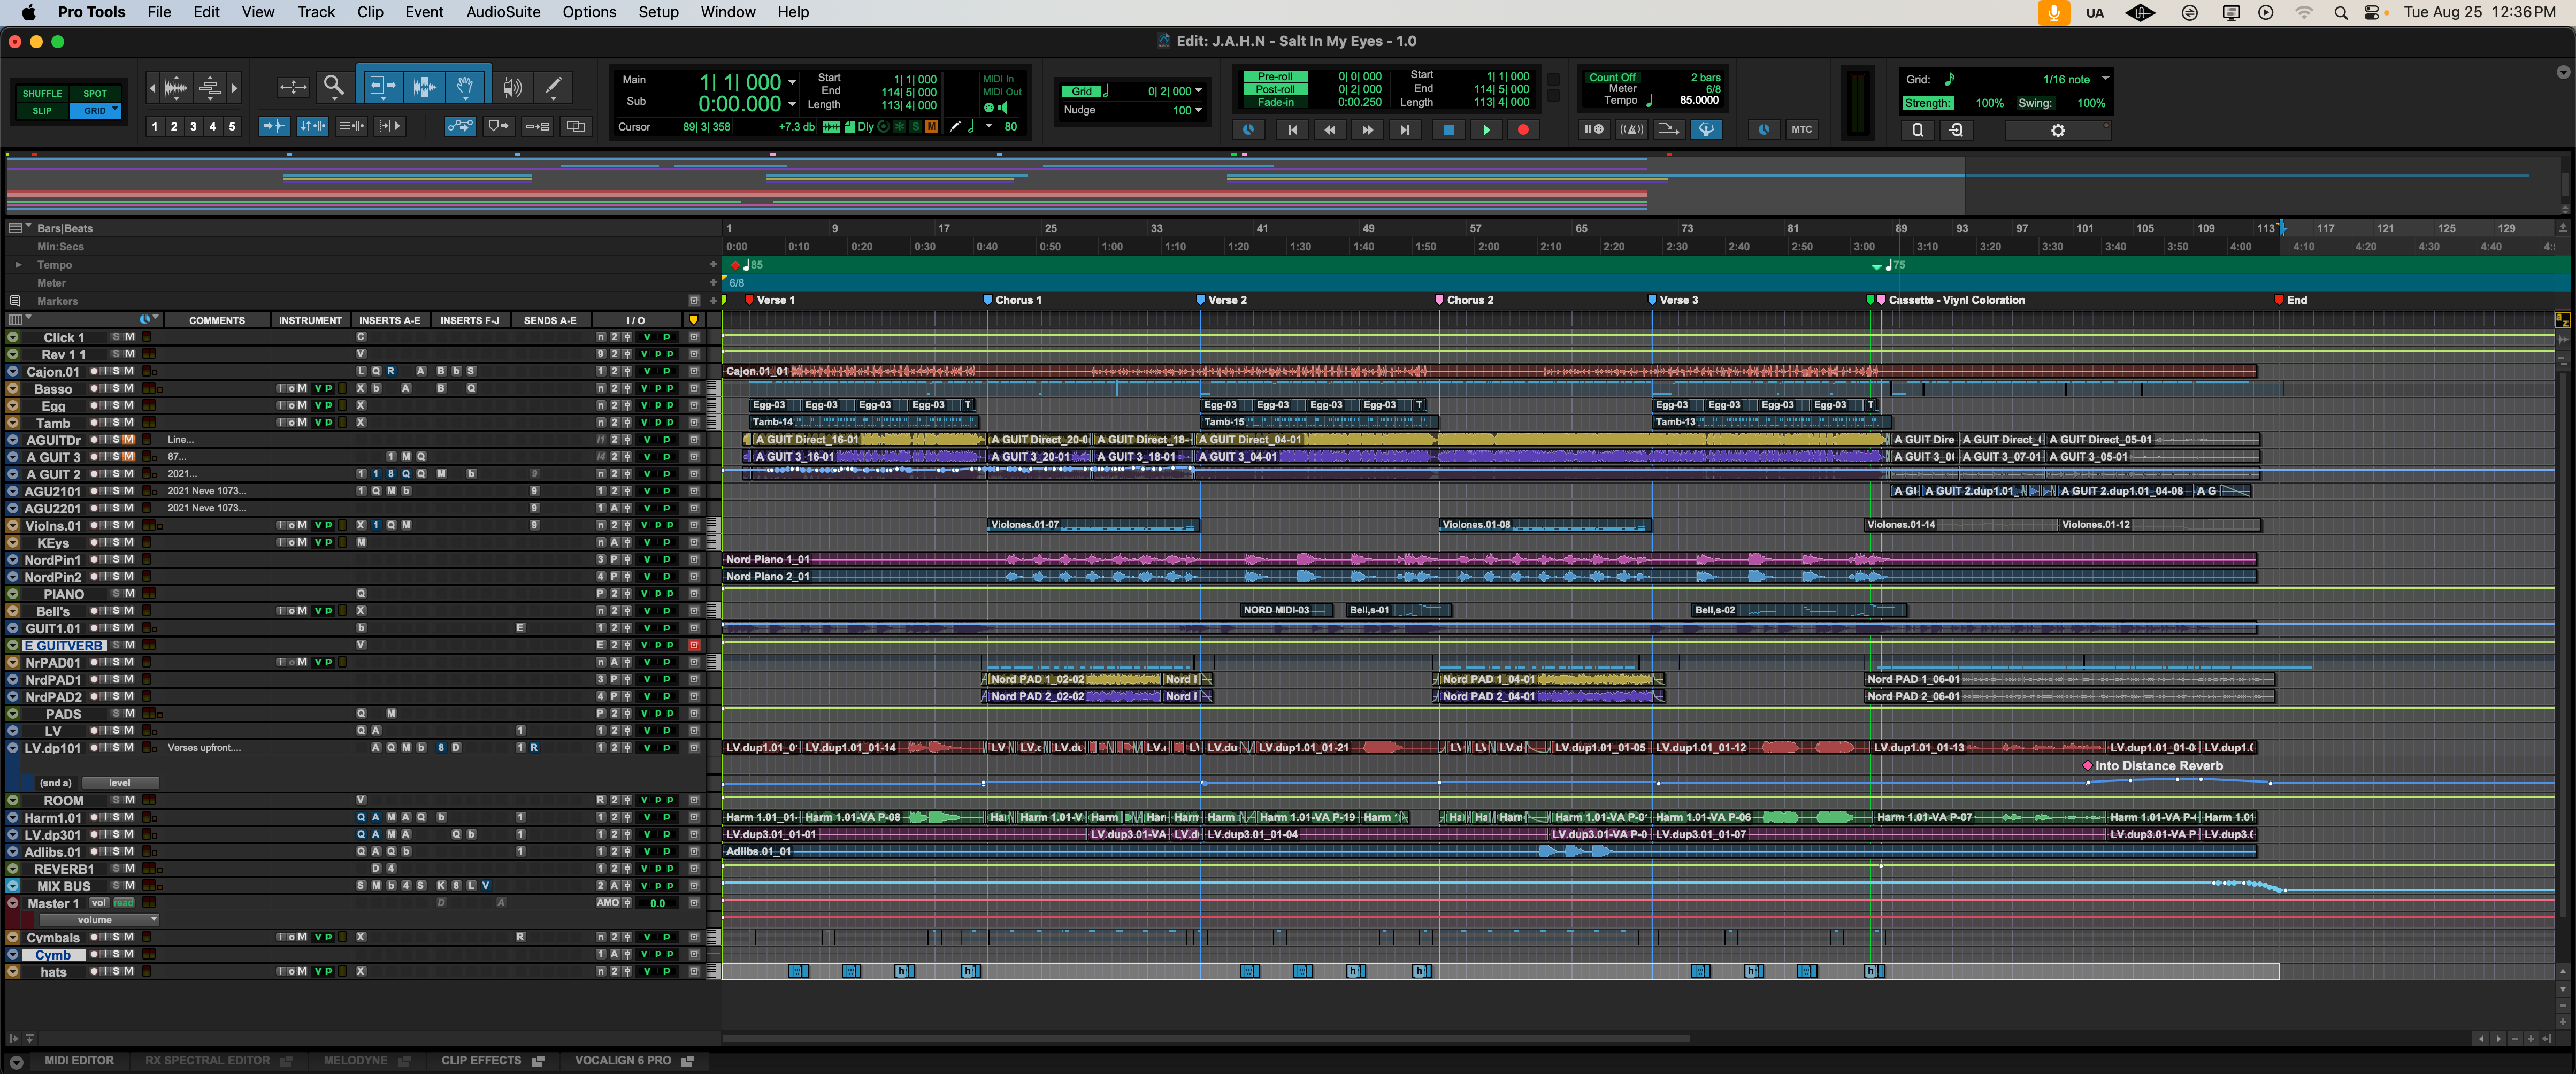Enable Shuffle edit mode
The width and height of the screenshot is (2576, 1074).
(42, 94)
